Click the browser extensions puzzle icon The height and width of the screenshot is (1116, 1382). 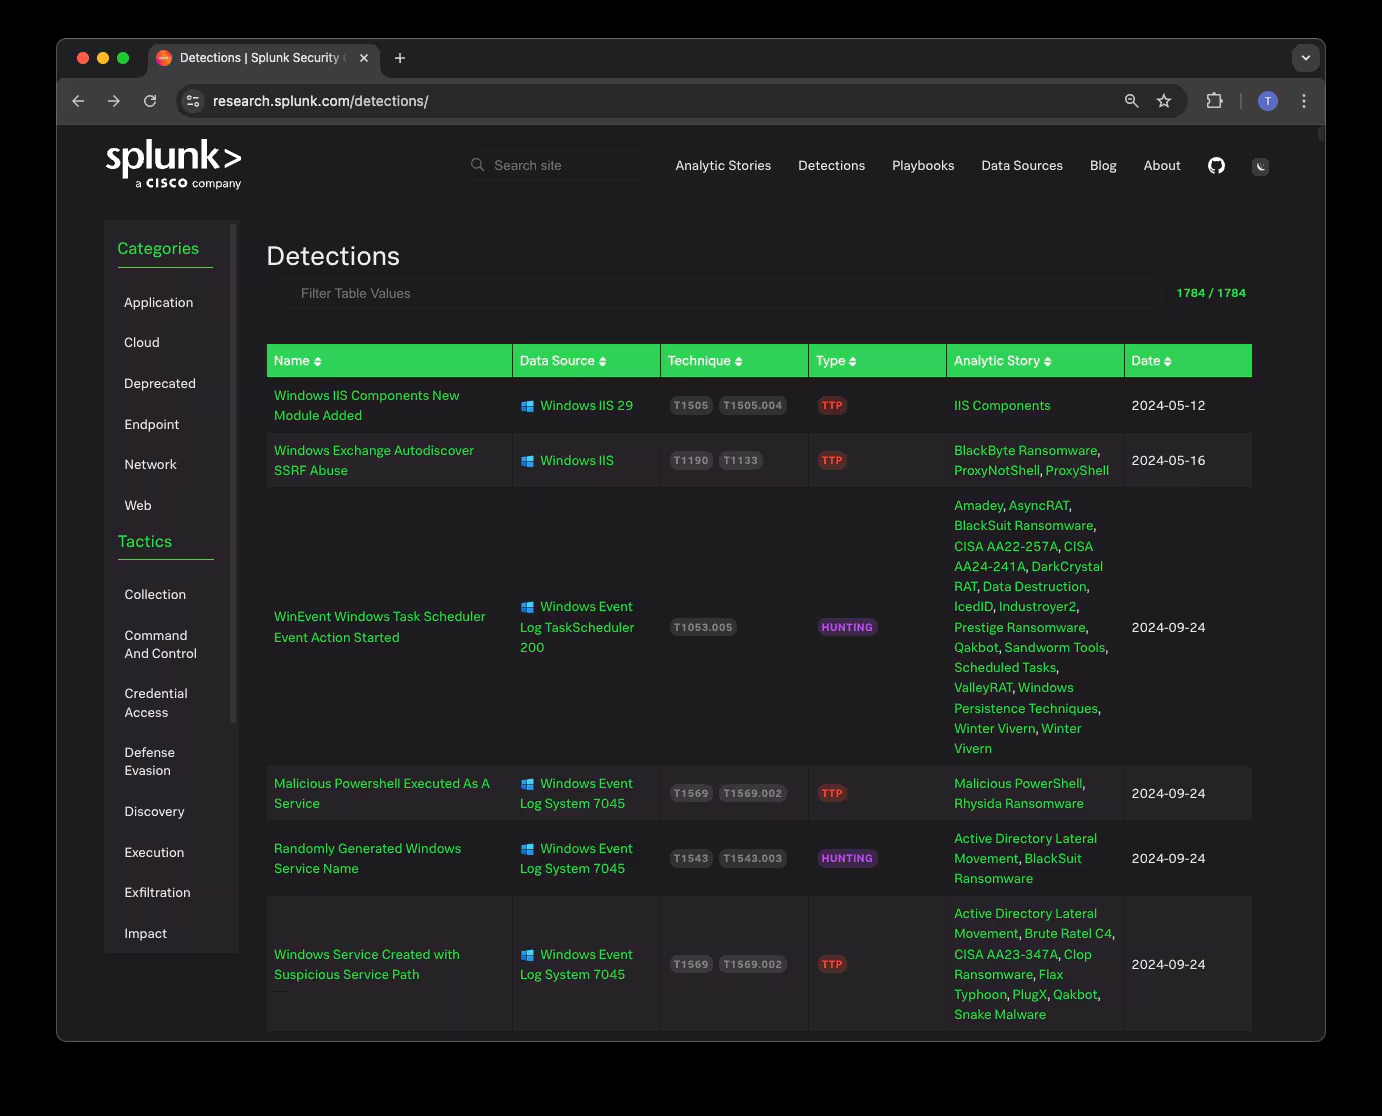click(x=1214, y=101)
